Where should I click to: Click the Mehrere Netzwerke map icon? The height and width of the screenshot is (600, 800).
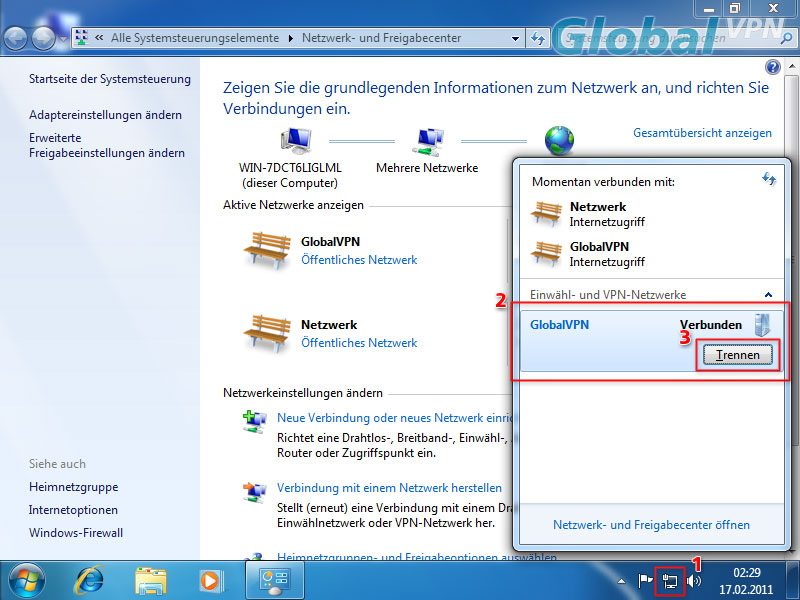click(428, 140)
